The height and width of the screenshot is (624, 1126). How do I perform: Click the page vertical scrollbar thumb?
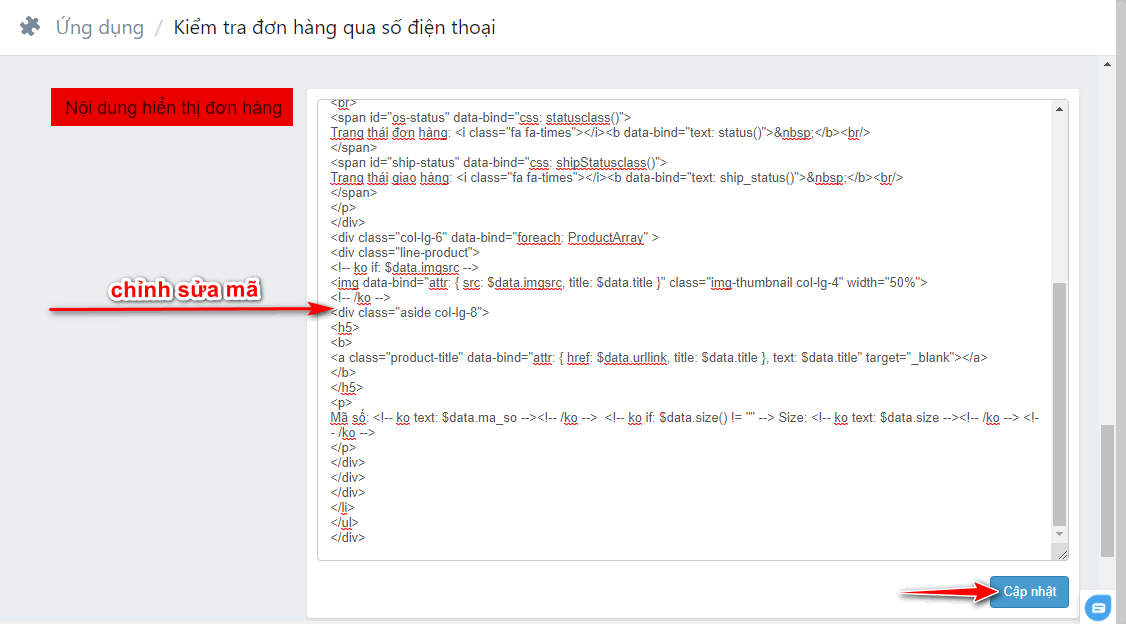(1107, 490)
